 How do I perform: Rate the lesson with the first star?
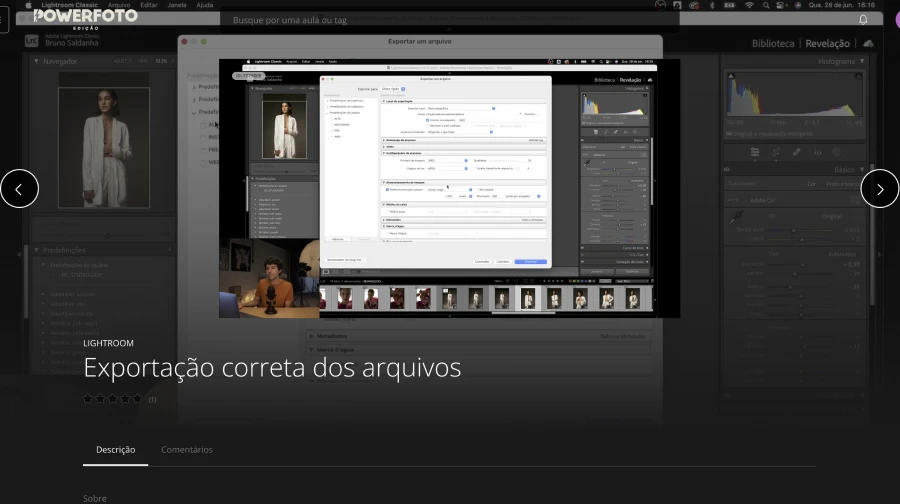pyautogui.click(x=87, y=399)
